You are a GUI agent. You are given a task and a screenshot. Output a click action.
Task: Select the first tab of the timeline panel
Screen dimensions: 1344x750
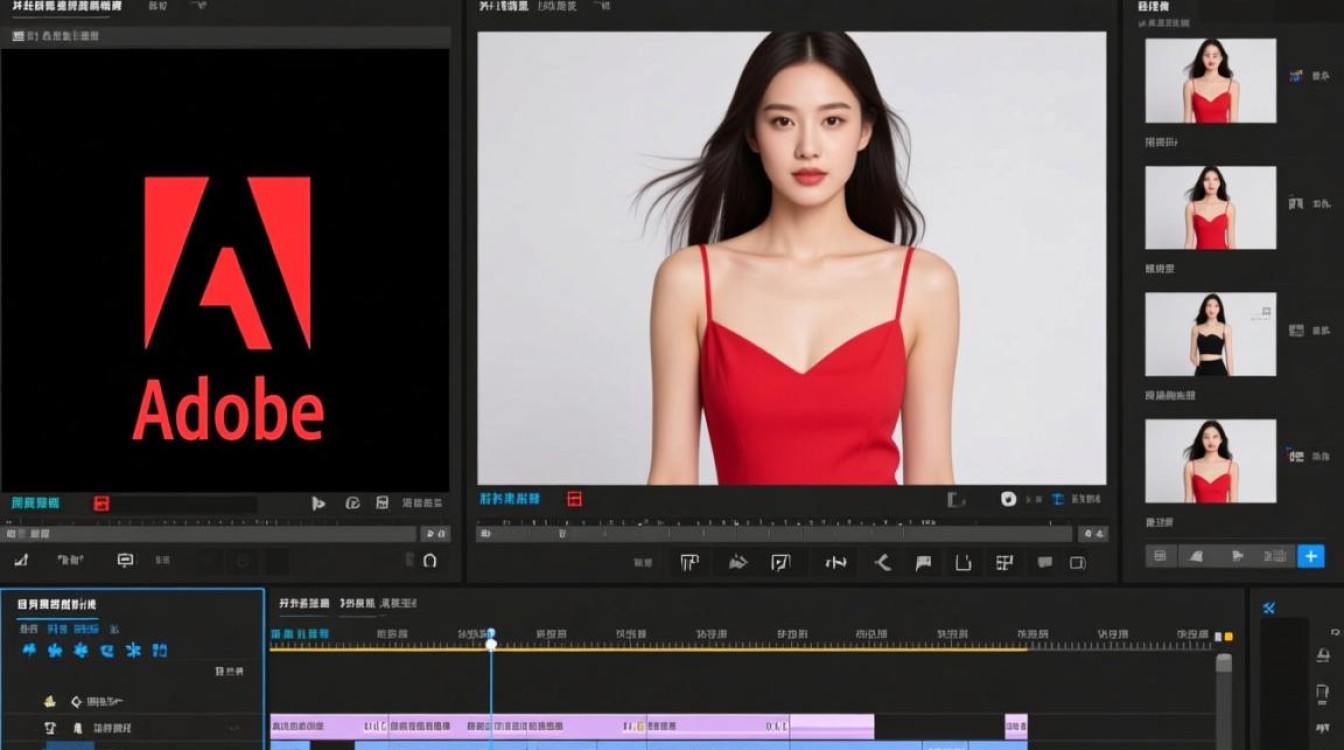click(x=304, y=604)
